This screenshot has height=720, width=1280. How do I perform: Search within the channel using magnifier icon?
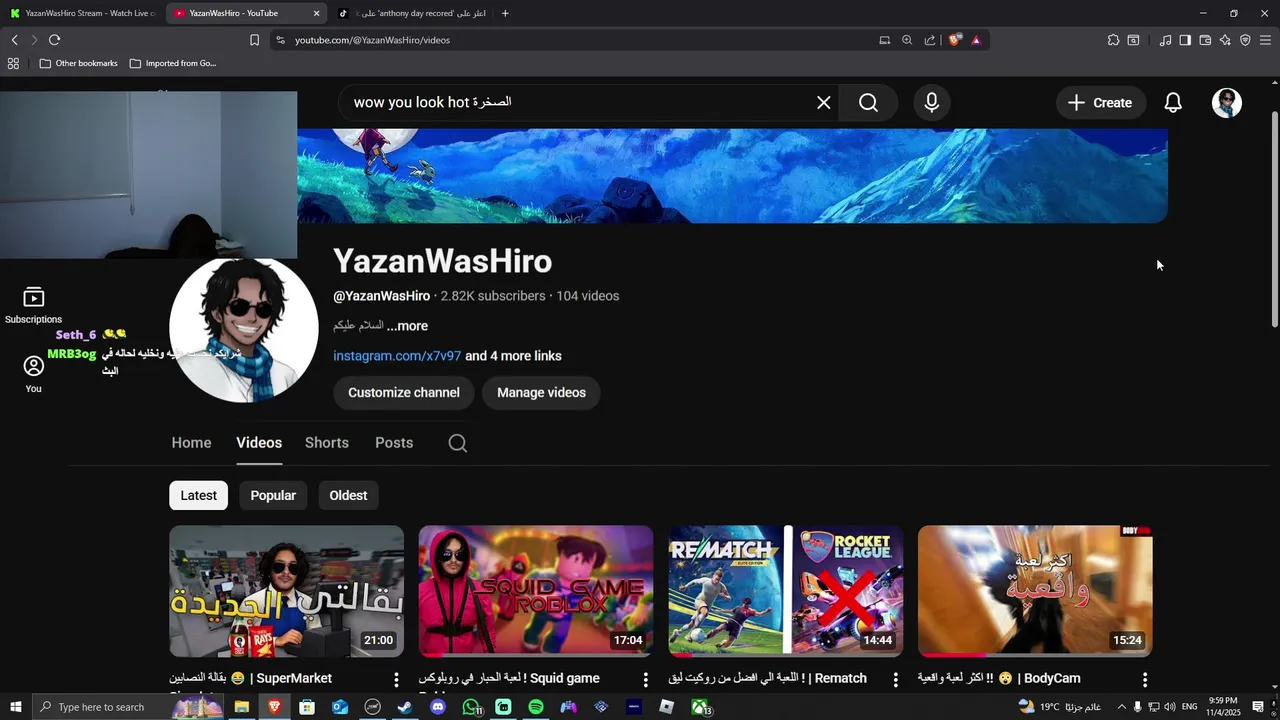[457, 443]
